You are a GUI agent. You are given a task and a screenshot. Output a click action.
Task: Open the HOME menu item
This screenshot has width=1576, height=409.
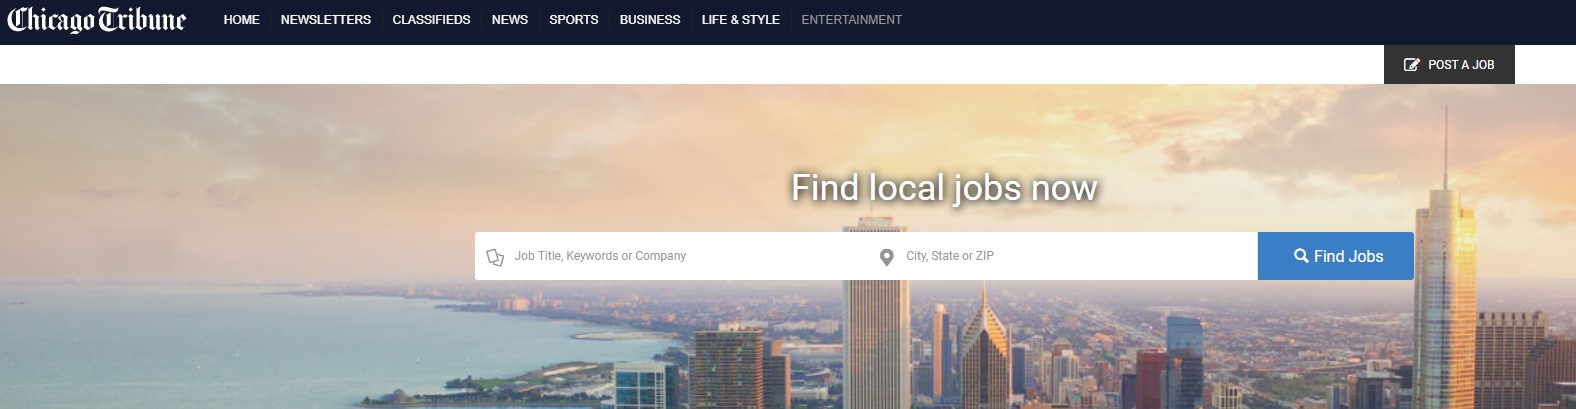241,20
